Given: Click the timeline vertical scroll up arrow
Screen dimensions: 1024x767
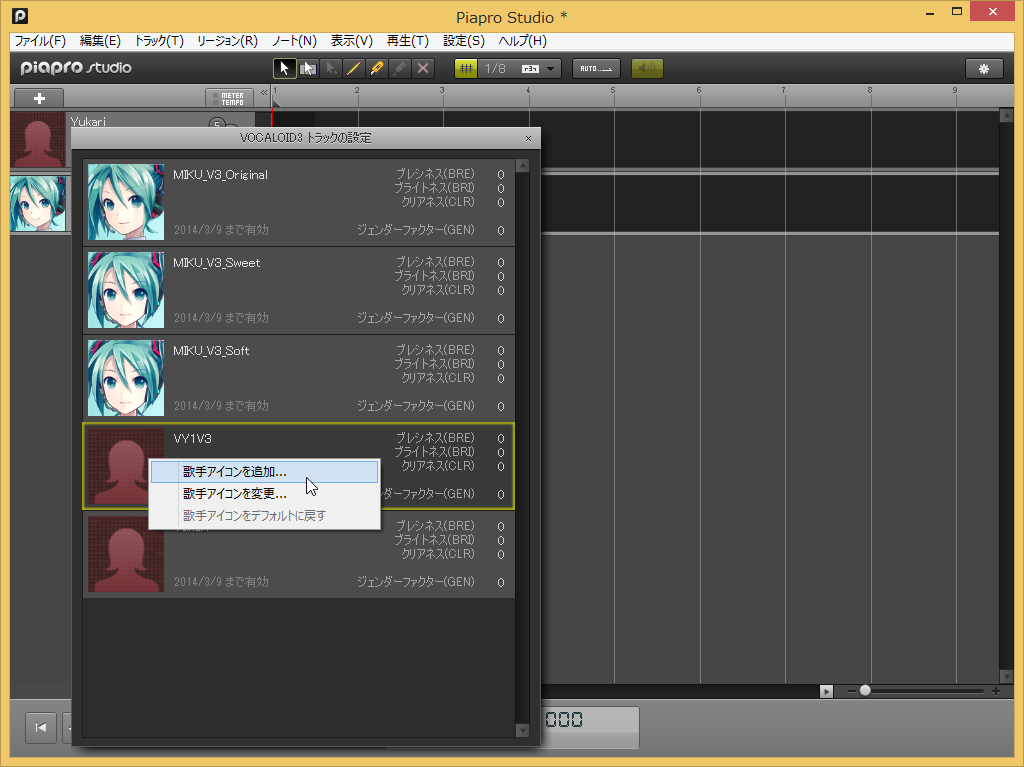Looking at the screenshot, I should tap(1006, 116).
